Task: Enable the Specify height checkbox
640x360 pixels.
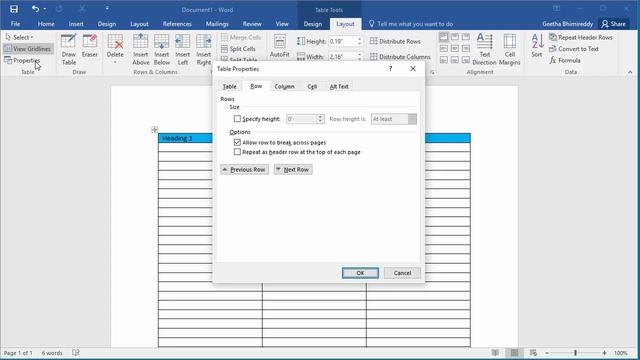Action: (237, 119)
